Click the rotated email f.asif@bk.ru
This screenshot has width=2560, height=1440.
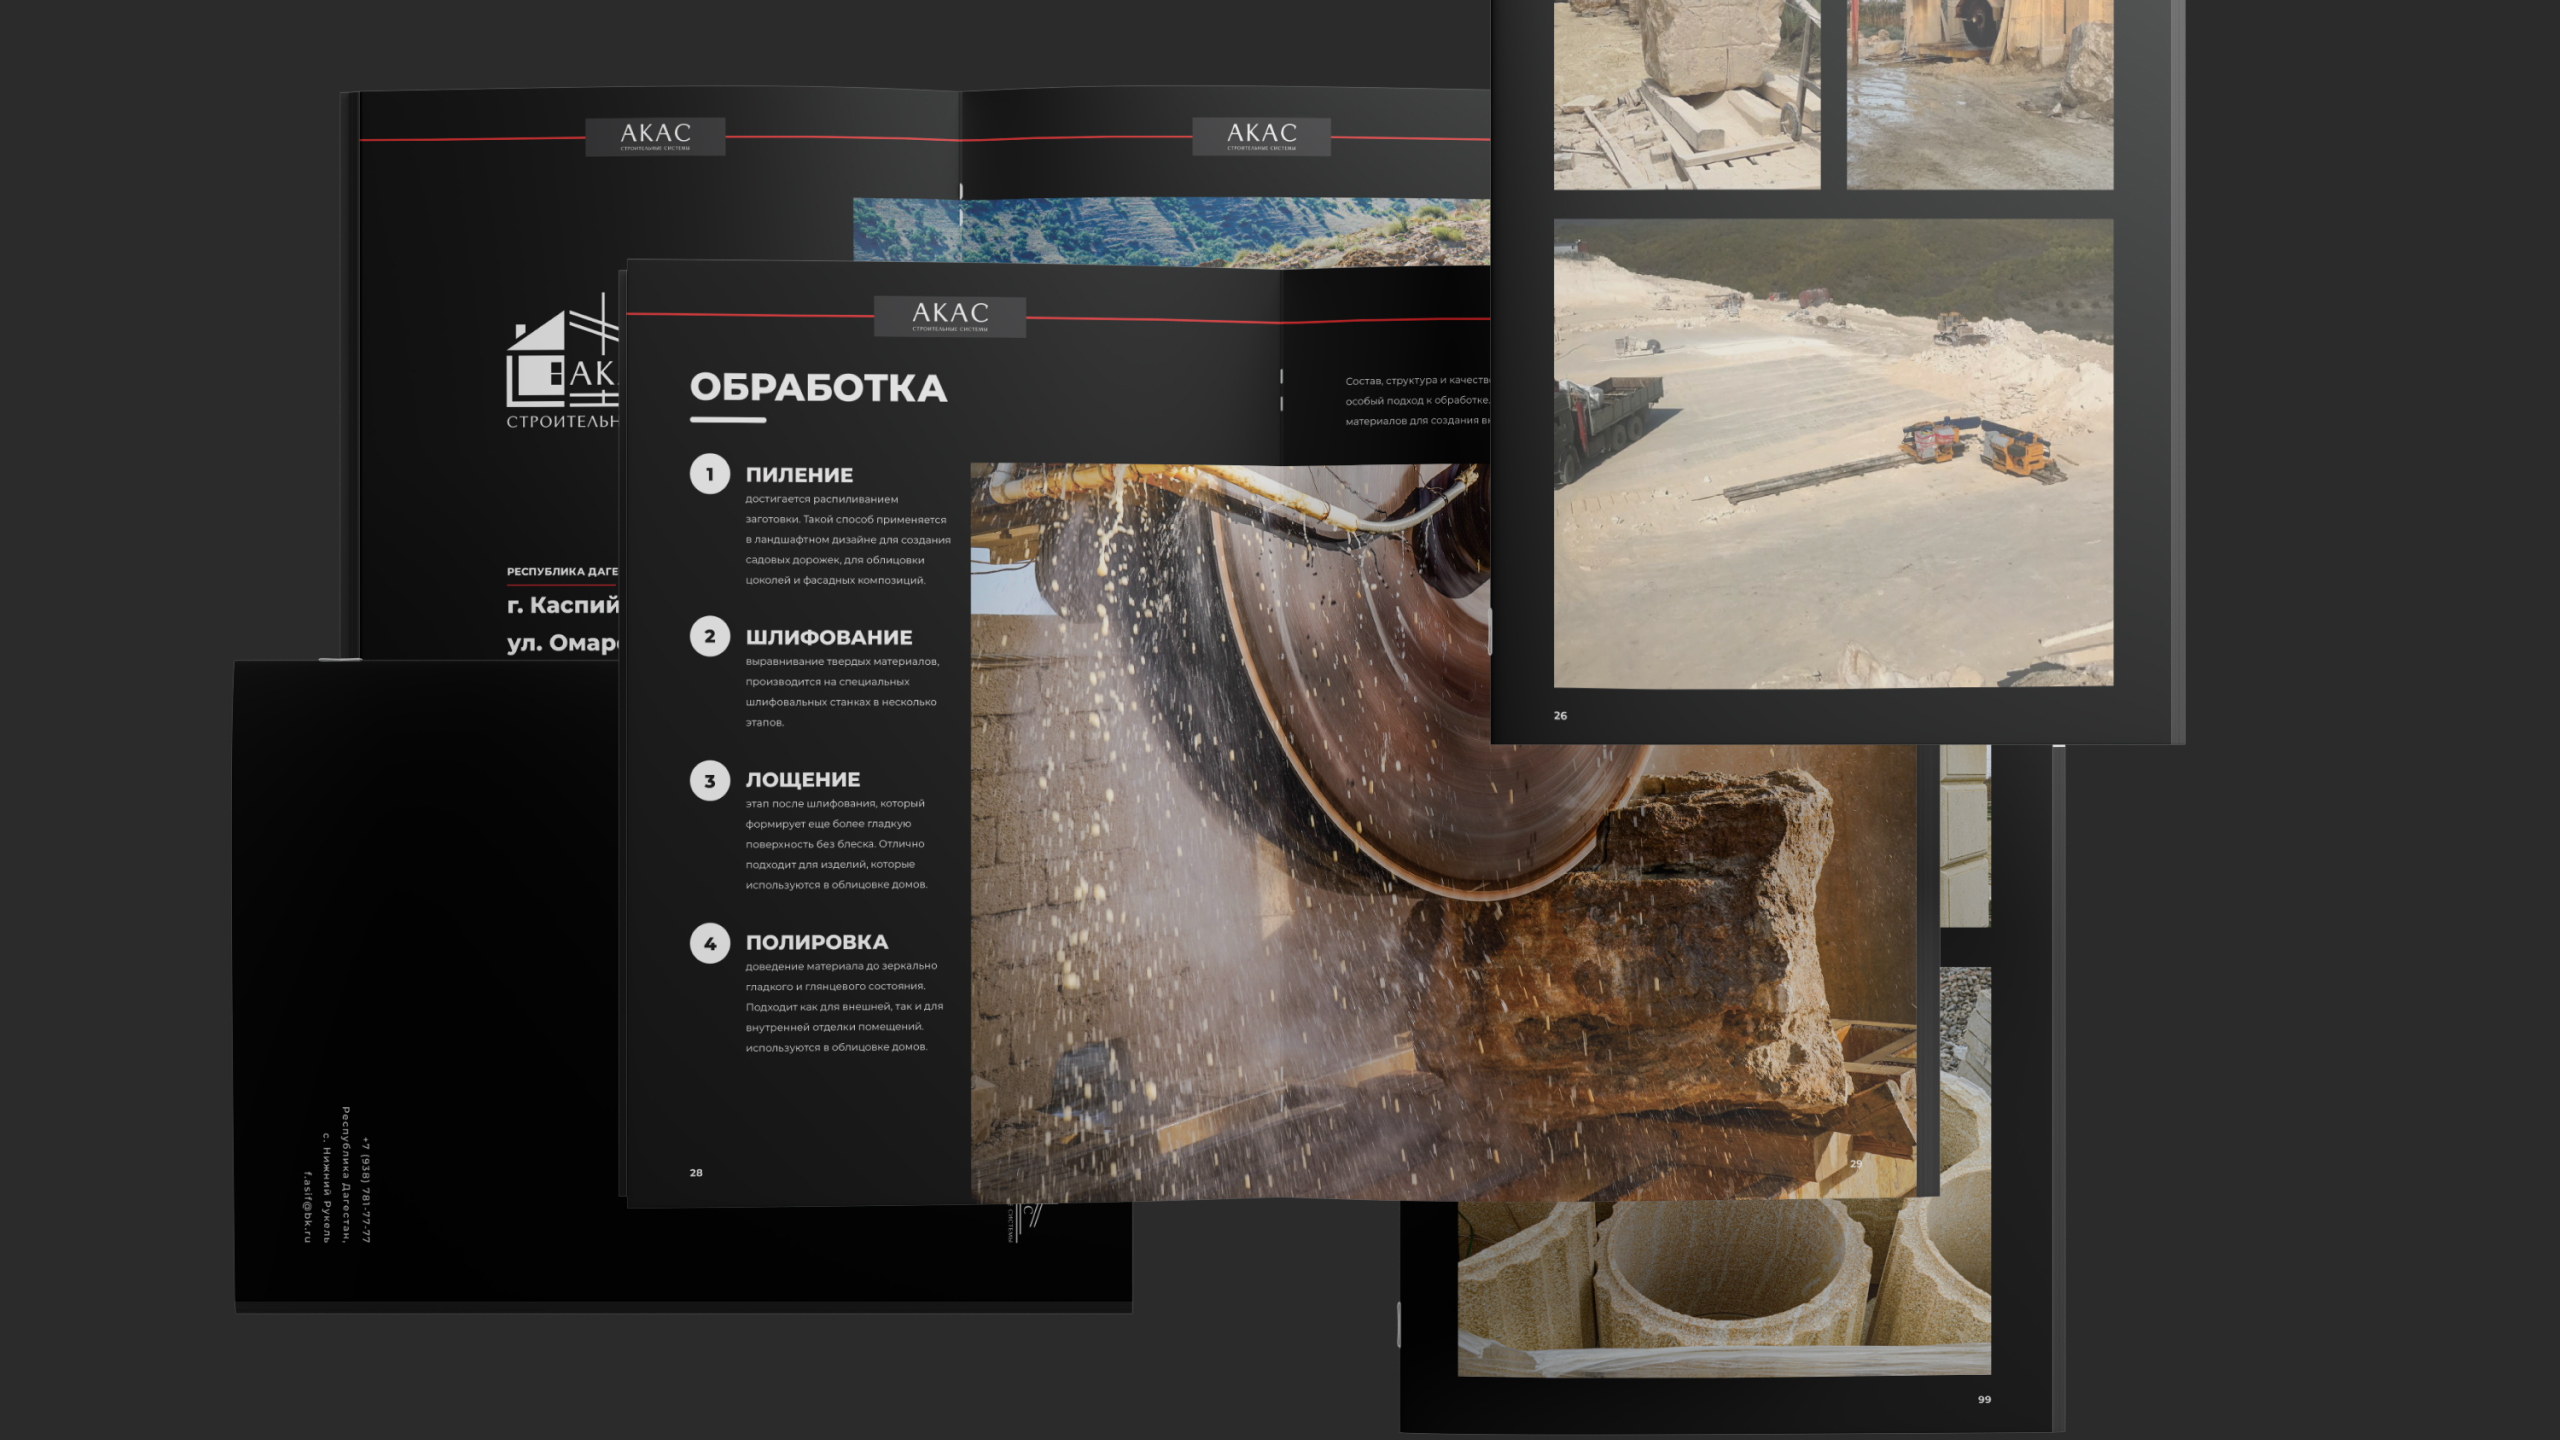307,1207
